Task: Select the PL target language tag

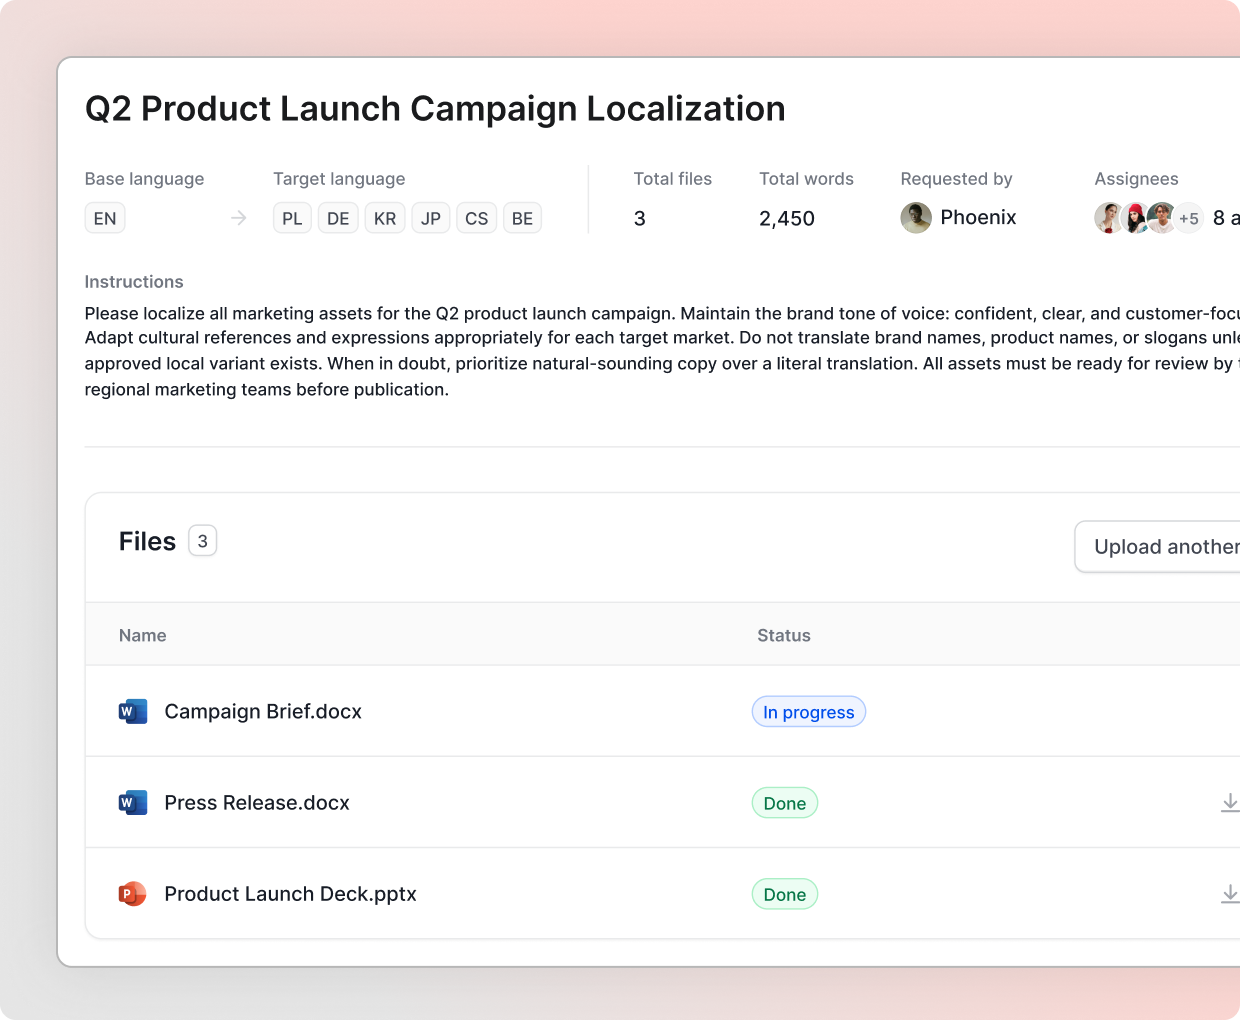Action: point(292,218)
